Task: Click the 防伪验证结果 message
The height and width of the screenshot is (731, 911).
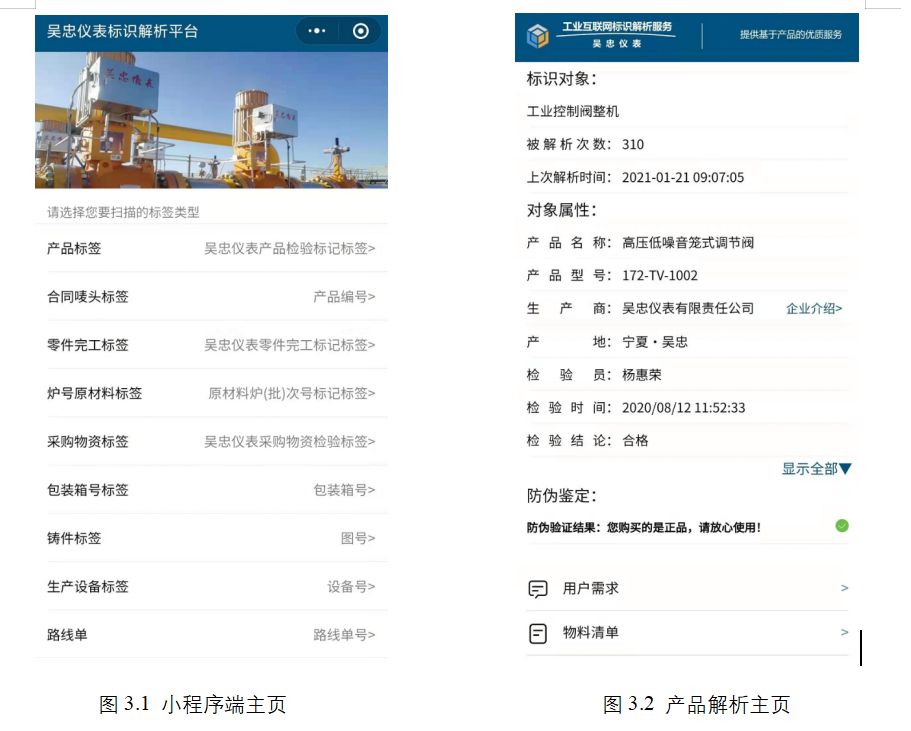Action: tap(644, 528)
